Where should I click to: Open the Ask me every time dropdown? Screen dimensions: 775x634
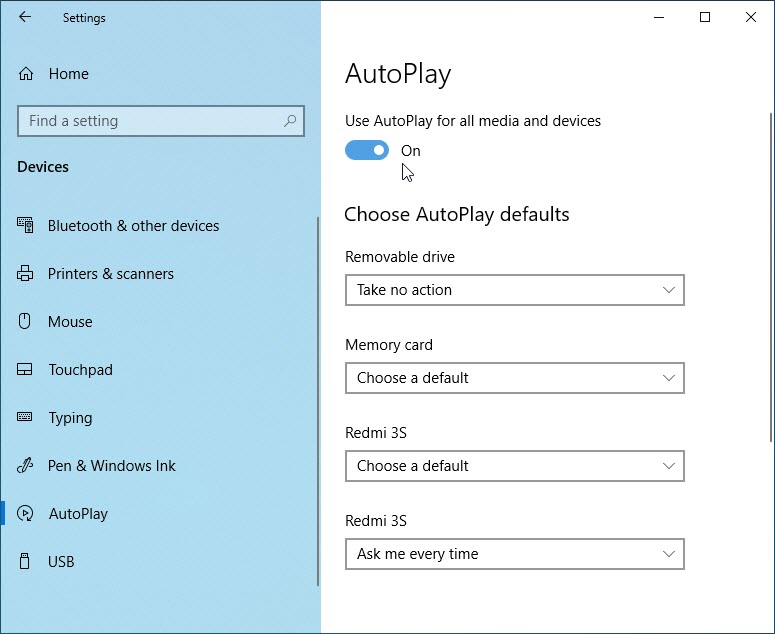click(515, 554)
